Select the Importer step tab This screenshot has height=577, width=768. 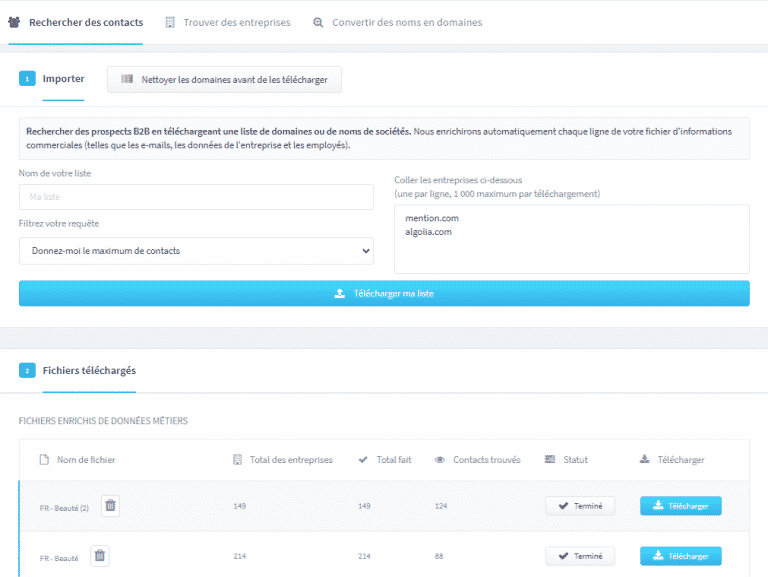(63, 79)
